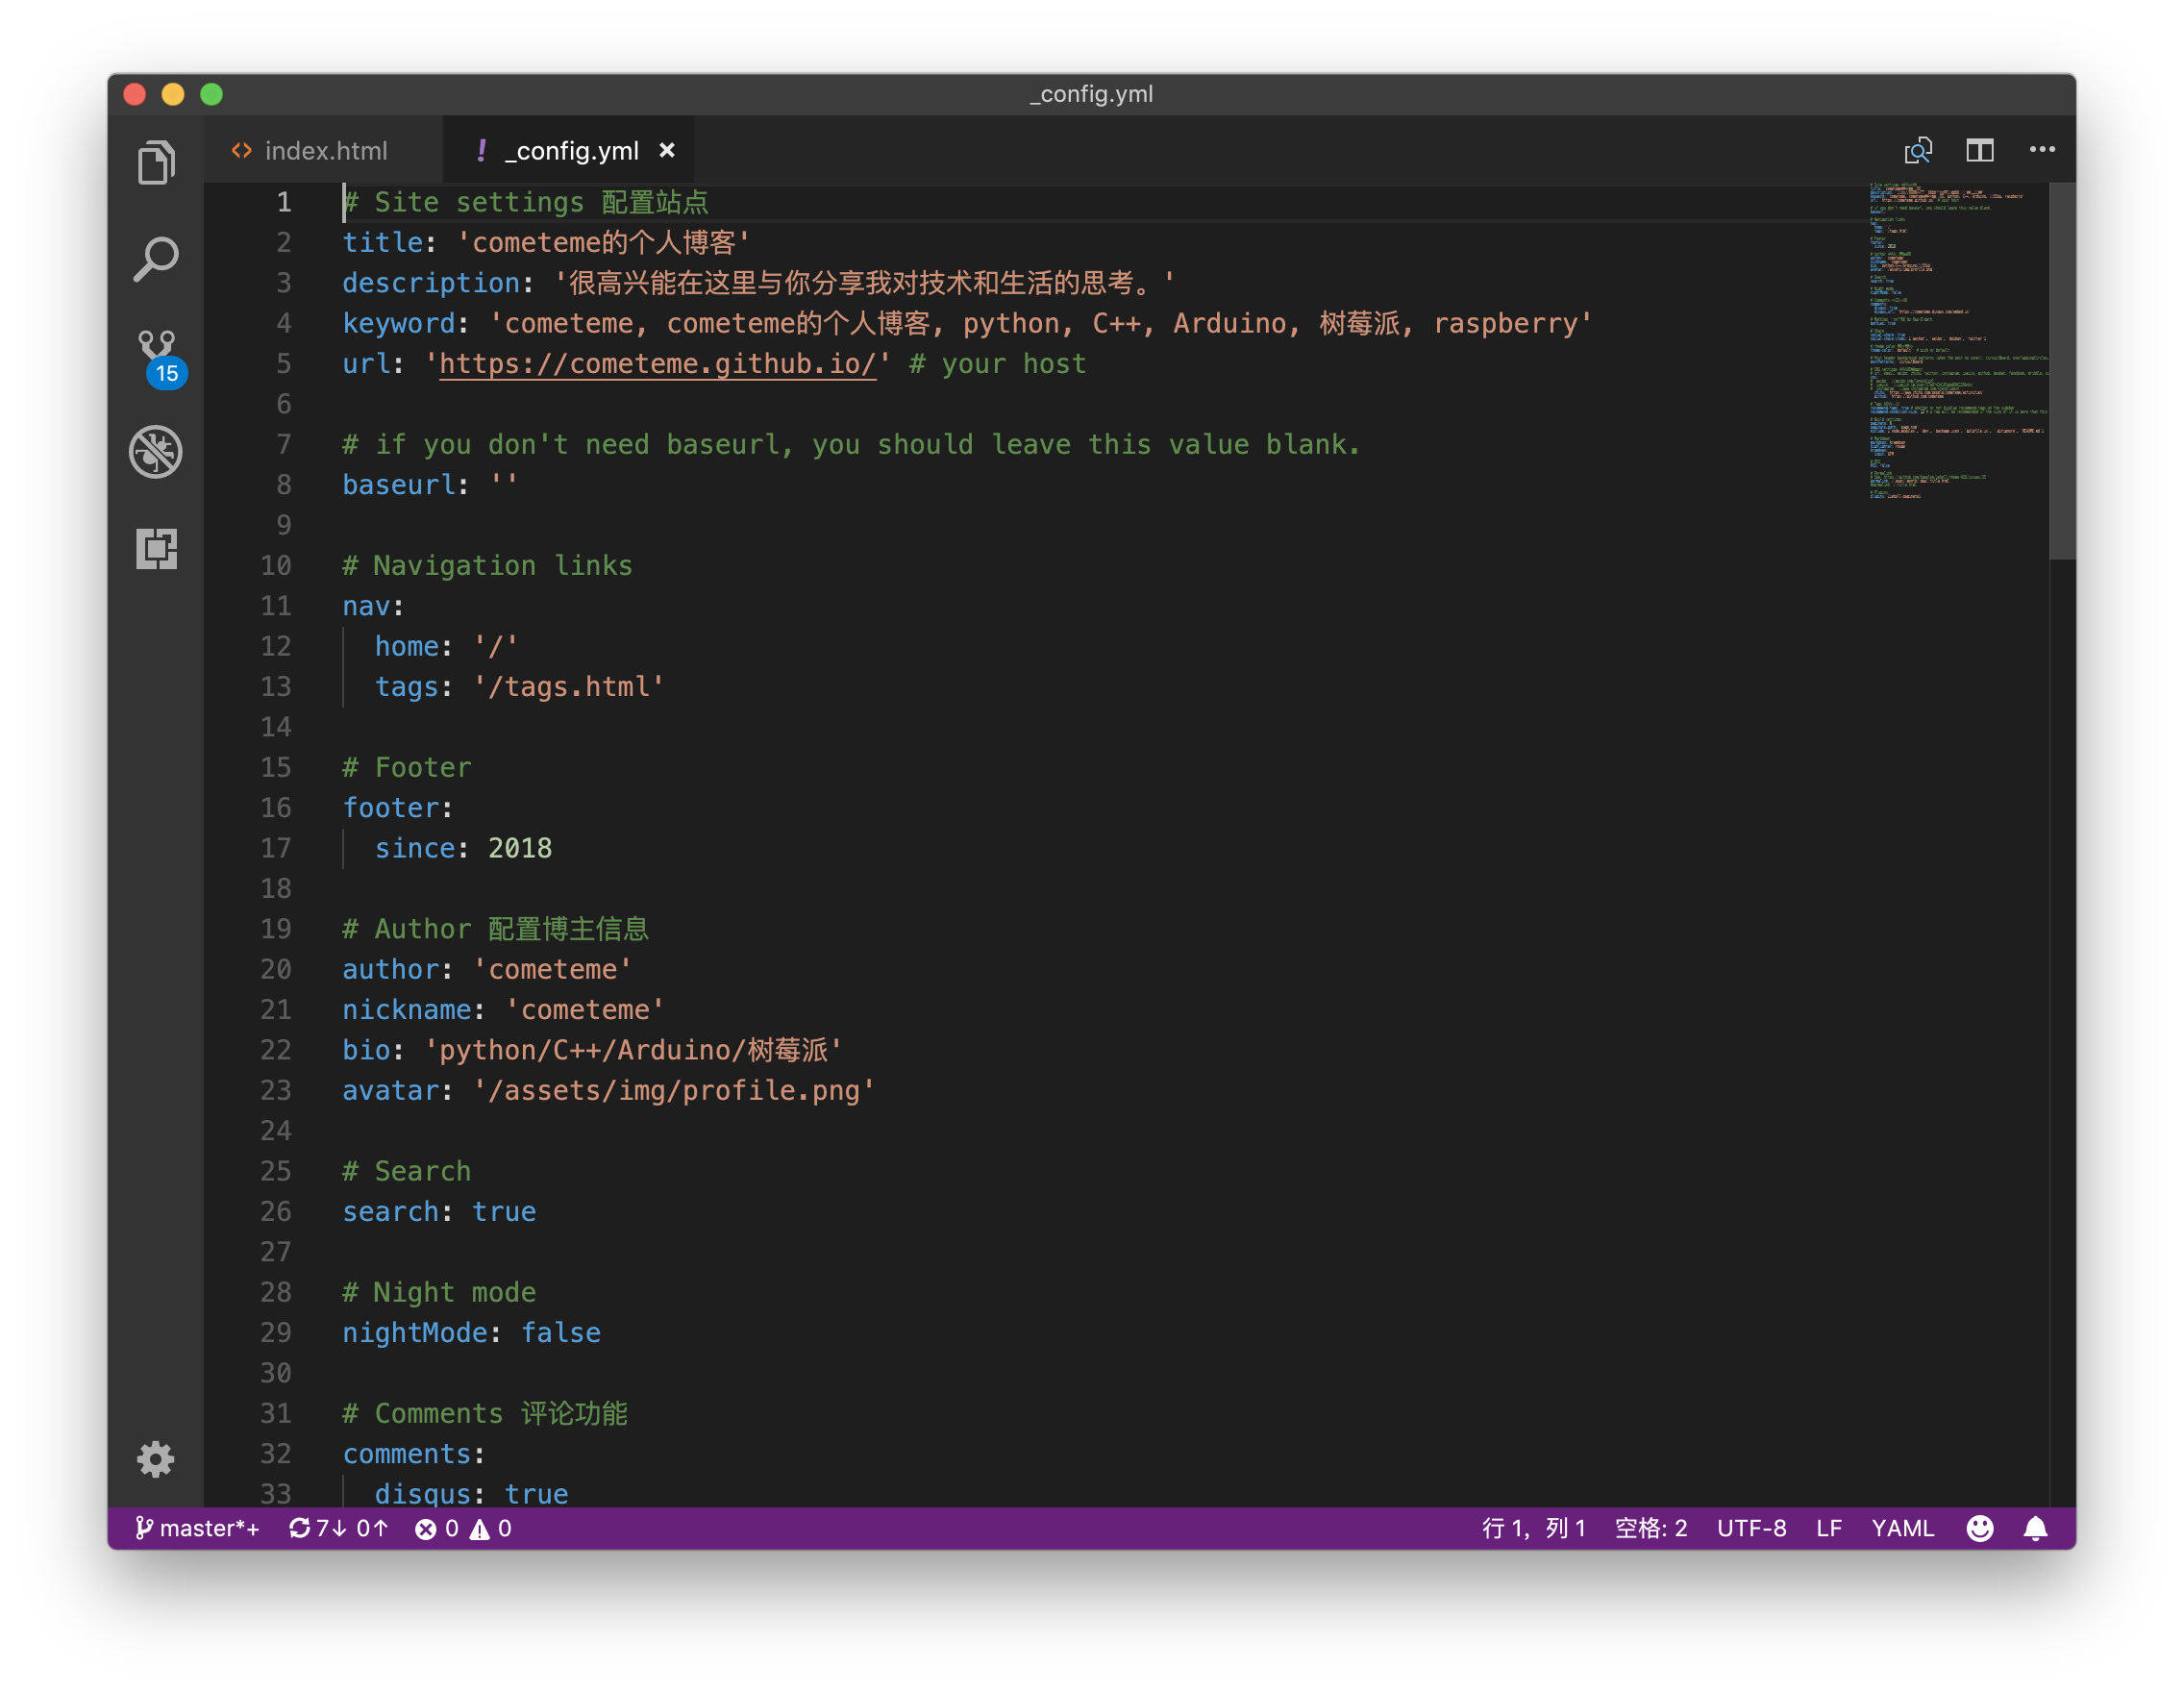Click the '# Night mode' comment
The width and height of the screenshot is (2184, 1692).
(x=439, y=1293)
